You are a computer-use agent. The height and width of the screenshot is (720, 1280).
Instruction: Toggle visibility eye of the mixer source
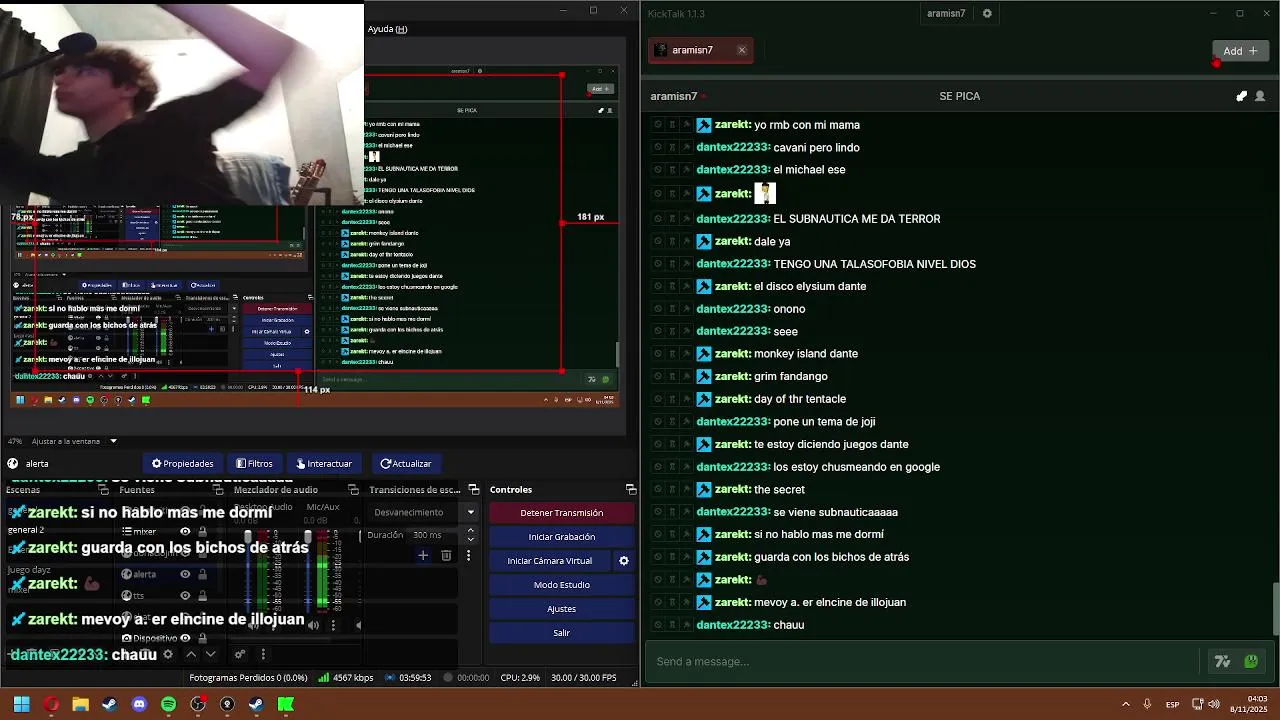(x=185, y=532)
